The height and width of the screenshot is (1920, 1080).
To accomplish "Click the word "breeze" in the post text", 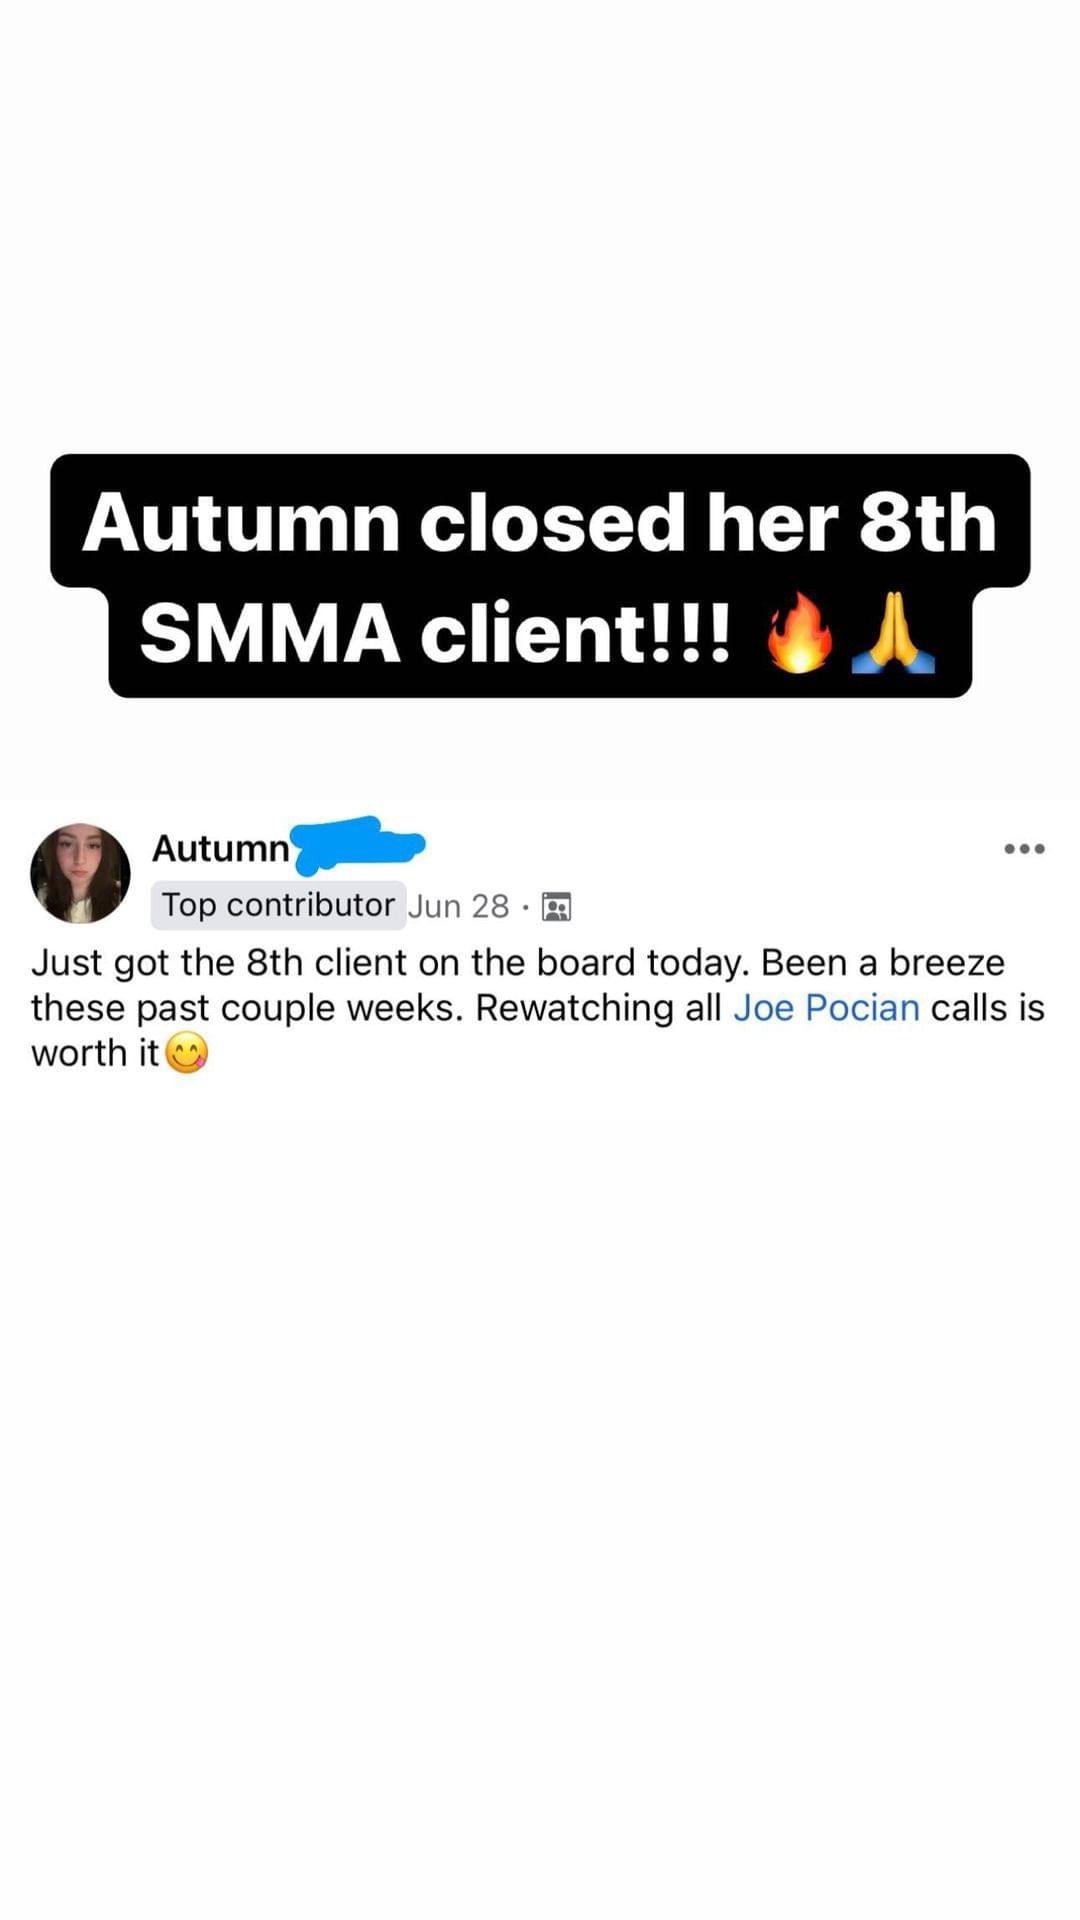I will coord(946,963).
